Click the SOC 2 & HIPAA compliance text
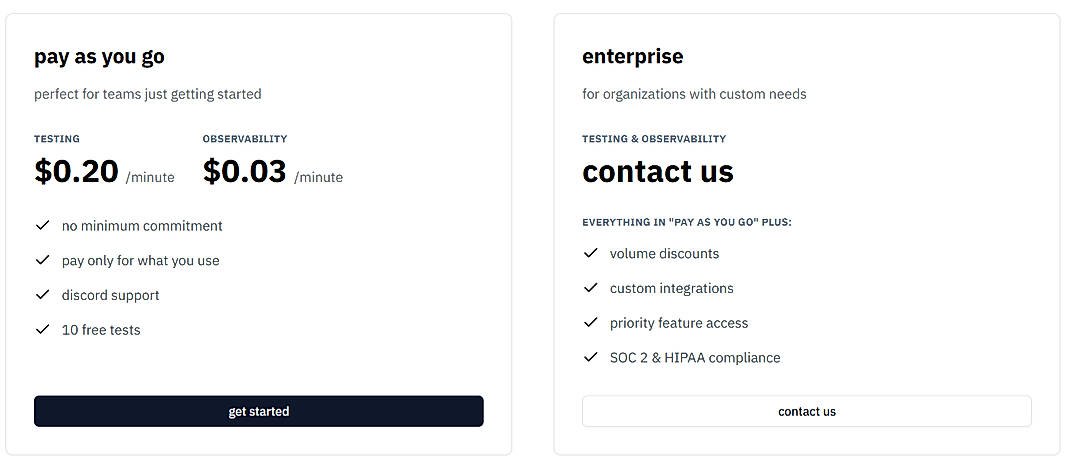The image size is (1070, 468). 695,357
